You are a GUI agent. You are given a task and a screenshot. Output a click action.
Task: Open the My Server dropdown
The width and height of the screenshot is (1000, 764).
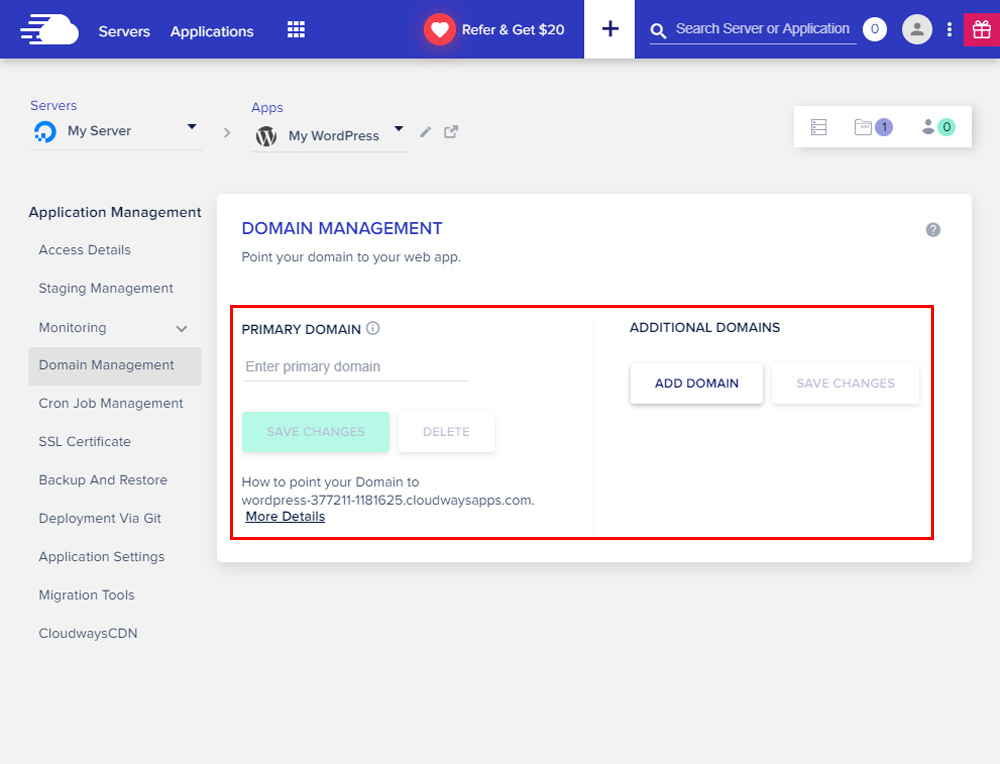point(116,131)
